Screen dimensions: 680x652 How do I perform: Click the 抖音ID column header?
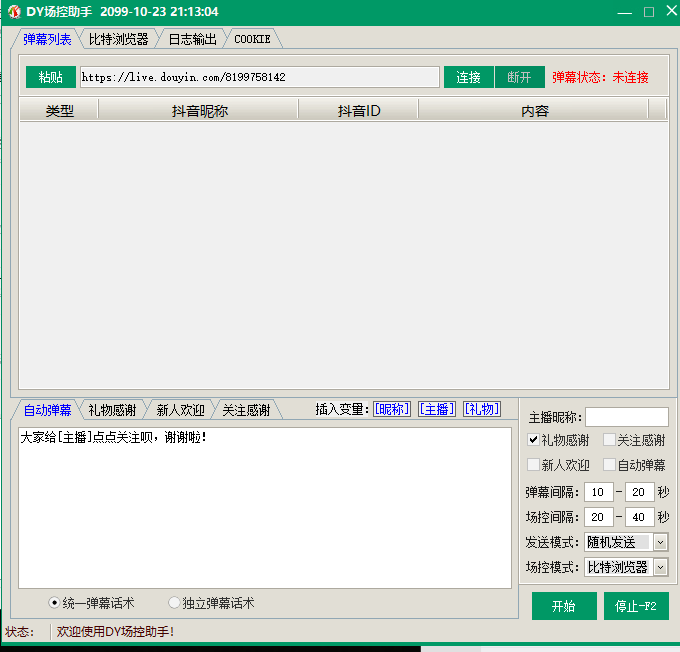pos(359,111)
